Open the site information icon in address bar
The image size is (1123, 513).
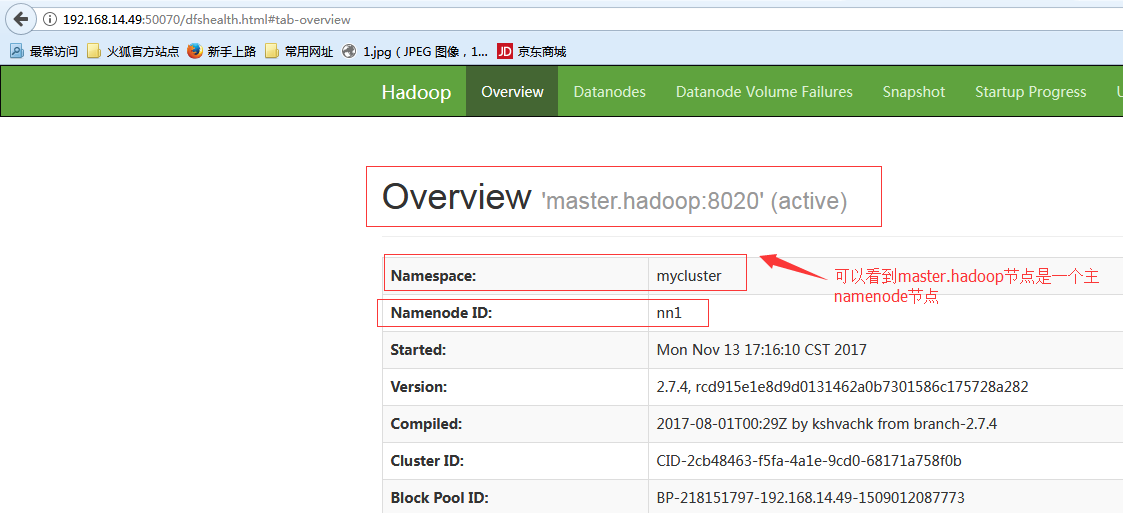[49, 19]
